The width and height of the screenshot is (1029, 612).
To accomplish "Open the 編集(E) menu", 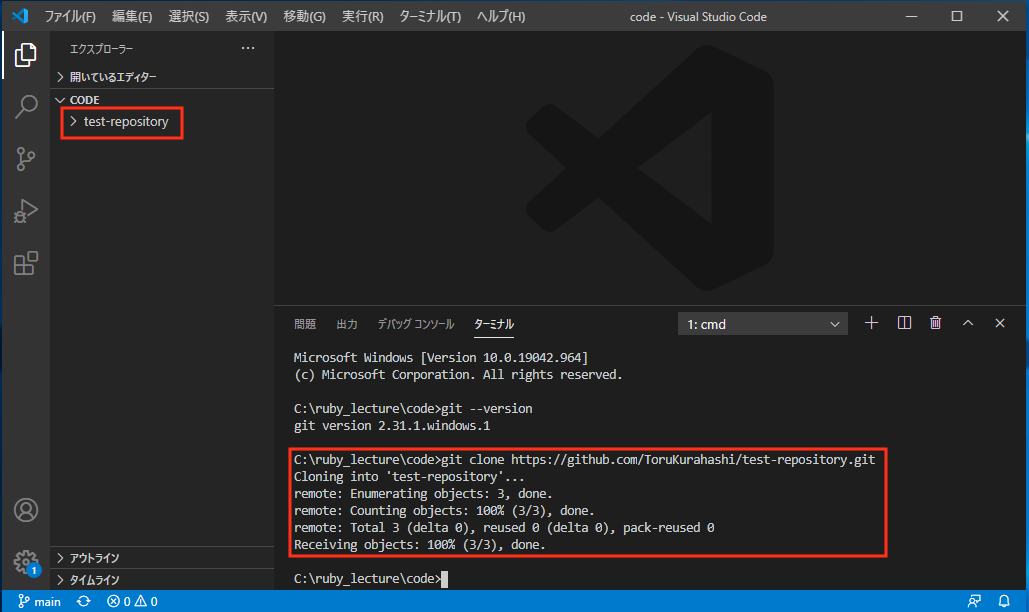I will 131,16.
